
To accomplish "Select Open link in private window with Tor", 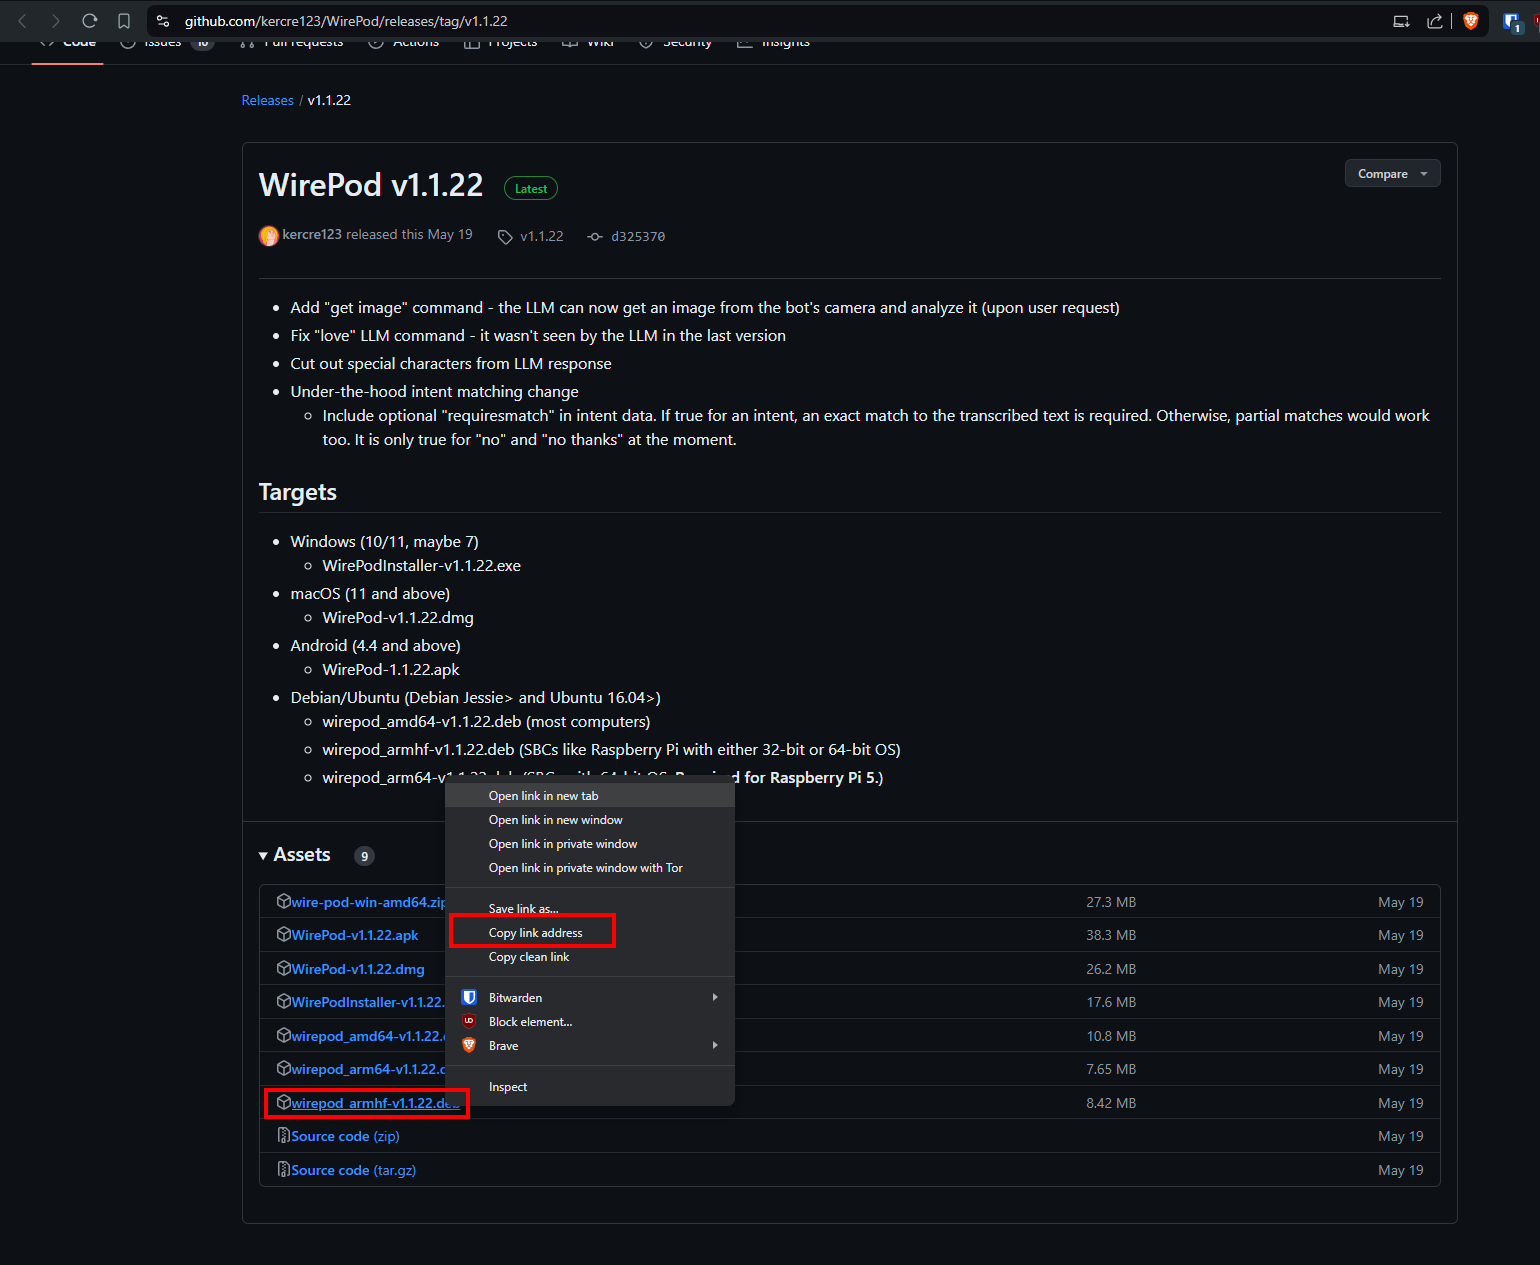I will pos(590,868).
